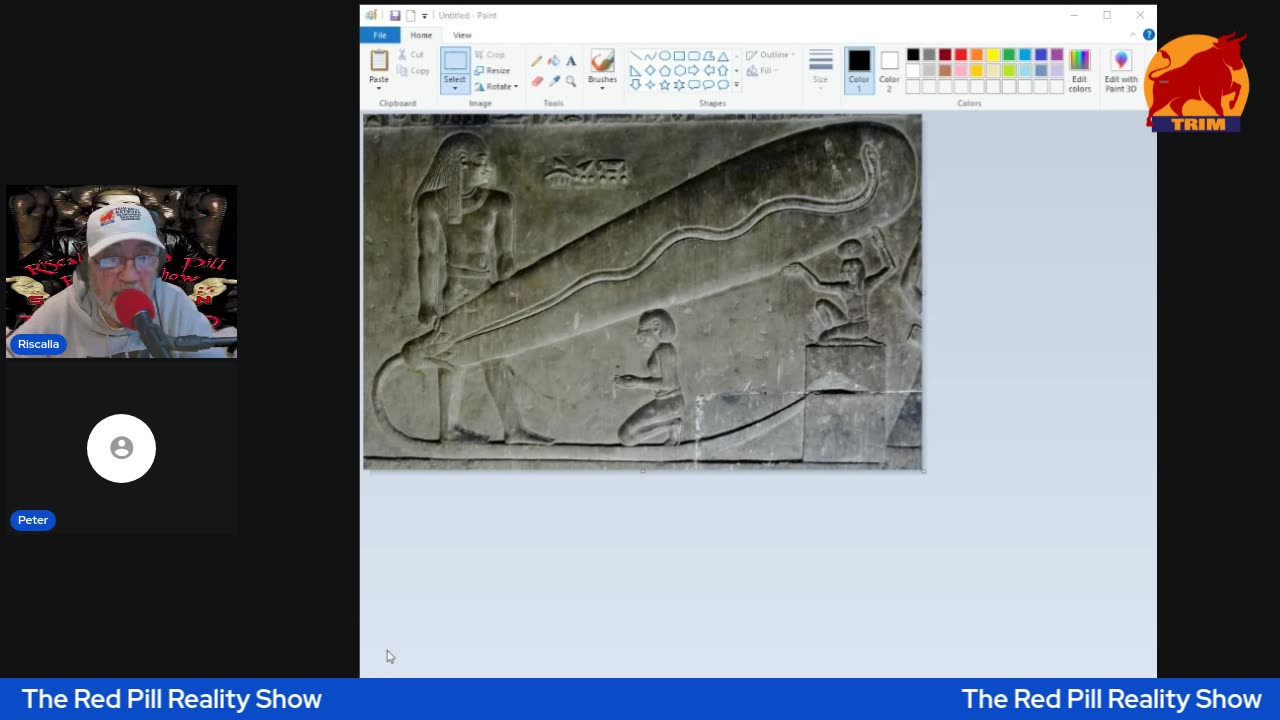Choose the green color swatch

(1009, 54)
